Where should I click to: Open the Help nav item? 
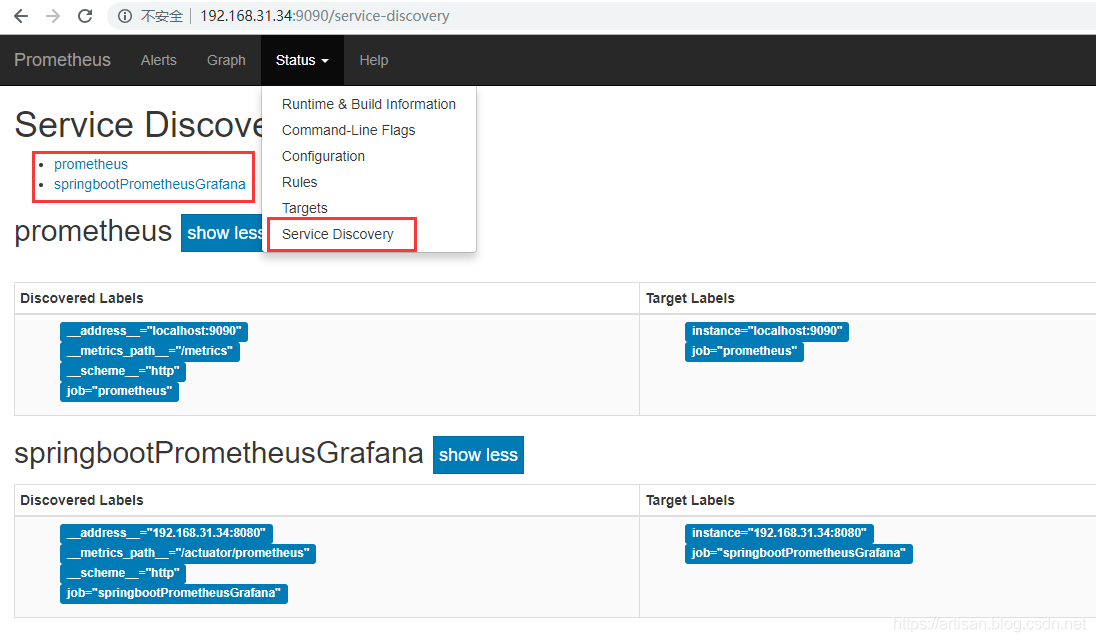click(x=373, y=60)
